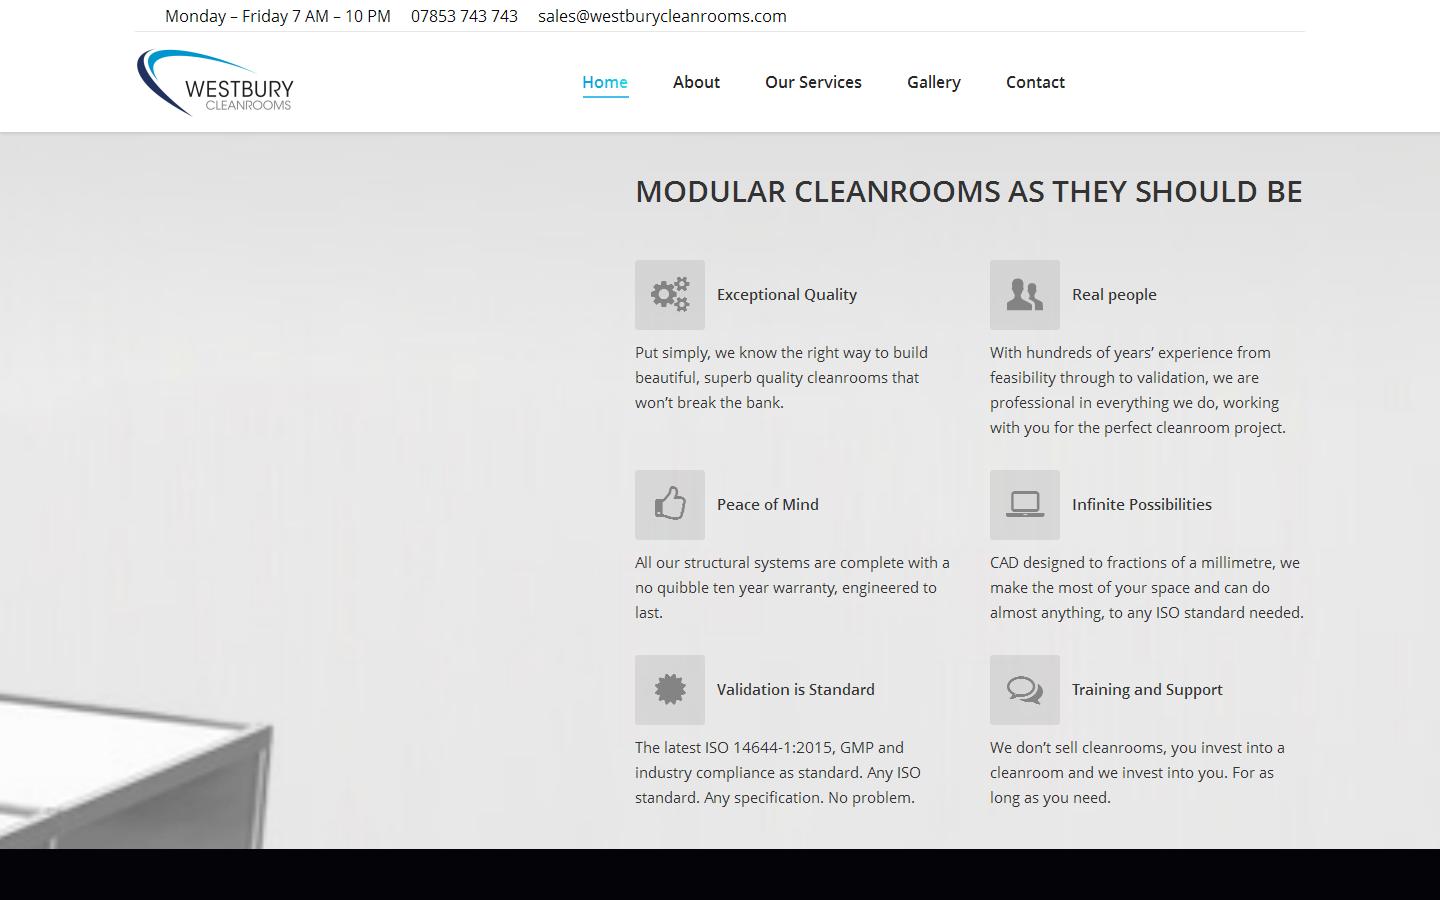Click the sales@westburycleanrooms.com email link
The width and height of the screenshot is (1440, 900).
662,15
